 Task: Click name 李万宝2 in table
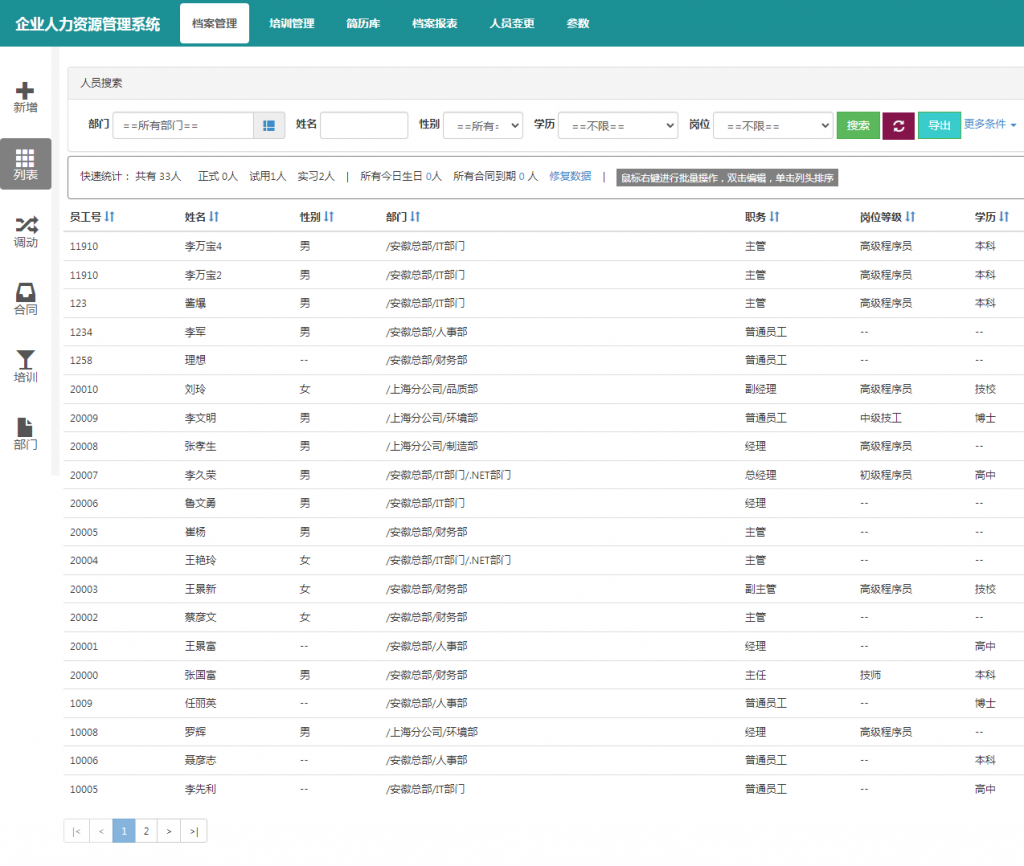pos(203,275)
